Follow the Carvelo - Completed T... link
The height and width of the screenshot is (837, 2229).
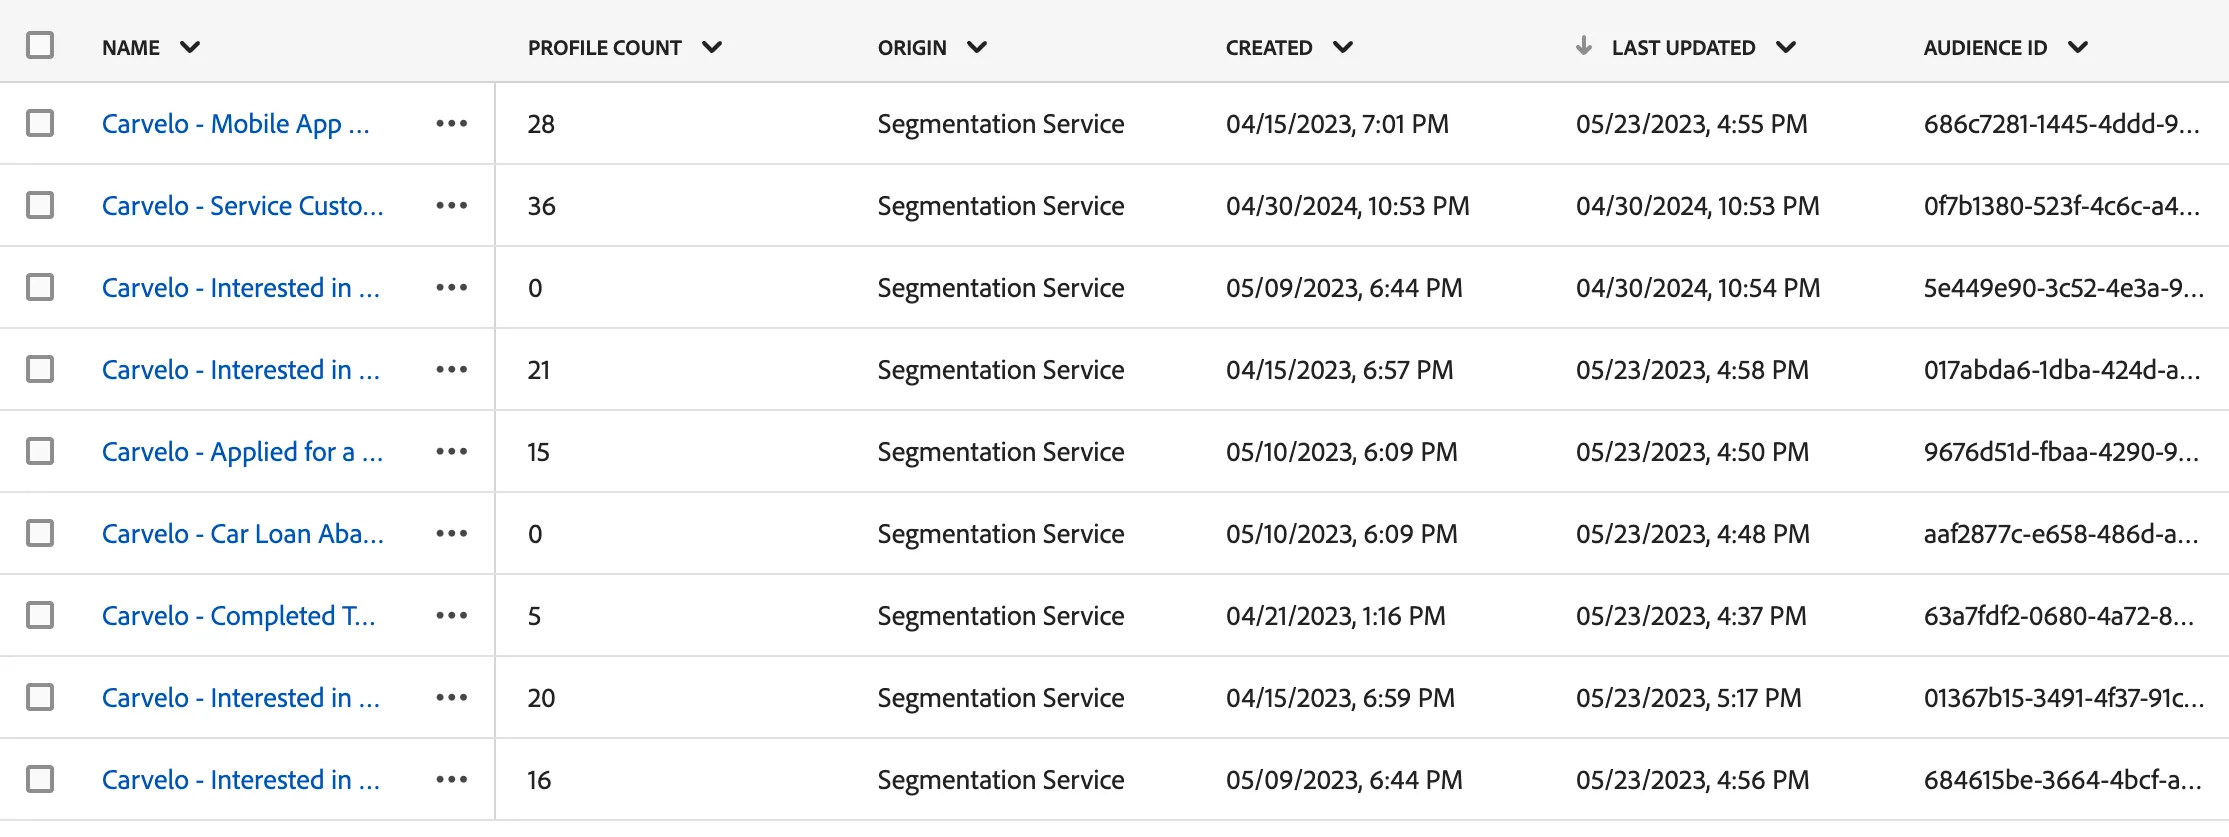pyautogui.click(x=239, y=616)
